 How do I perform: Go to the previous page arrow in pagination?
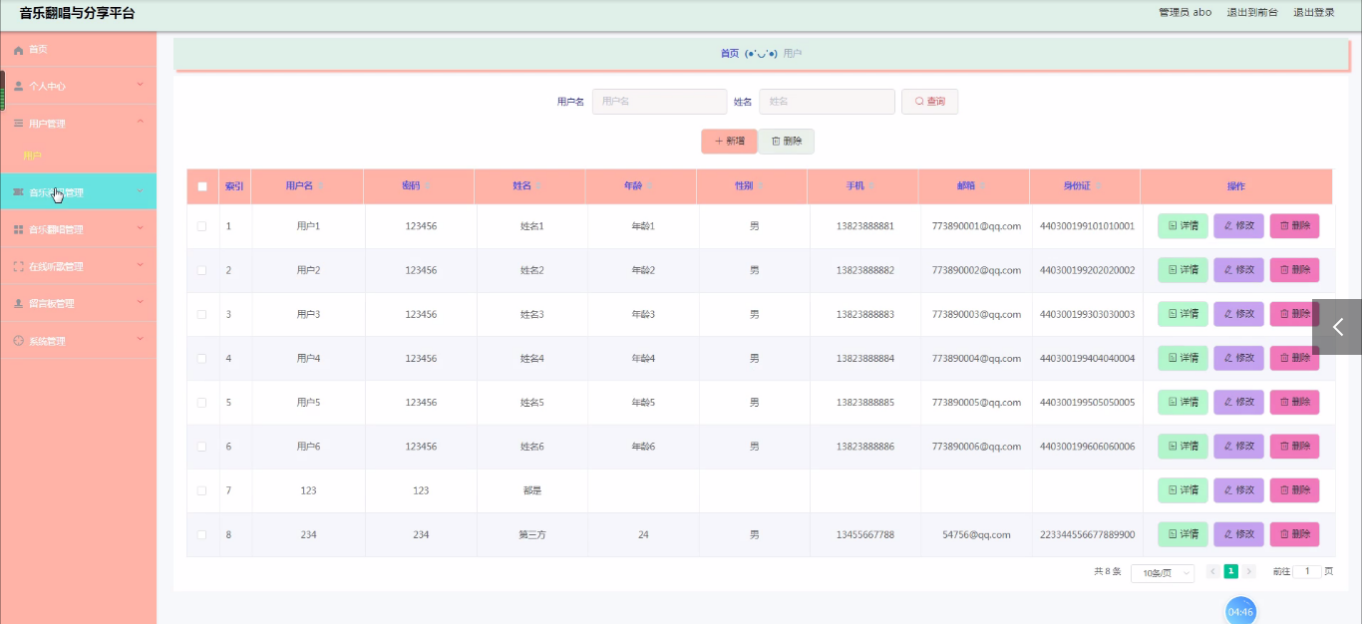click(1212, 572)
